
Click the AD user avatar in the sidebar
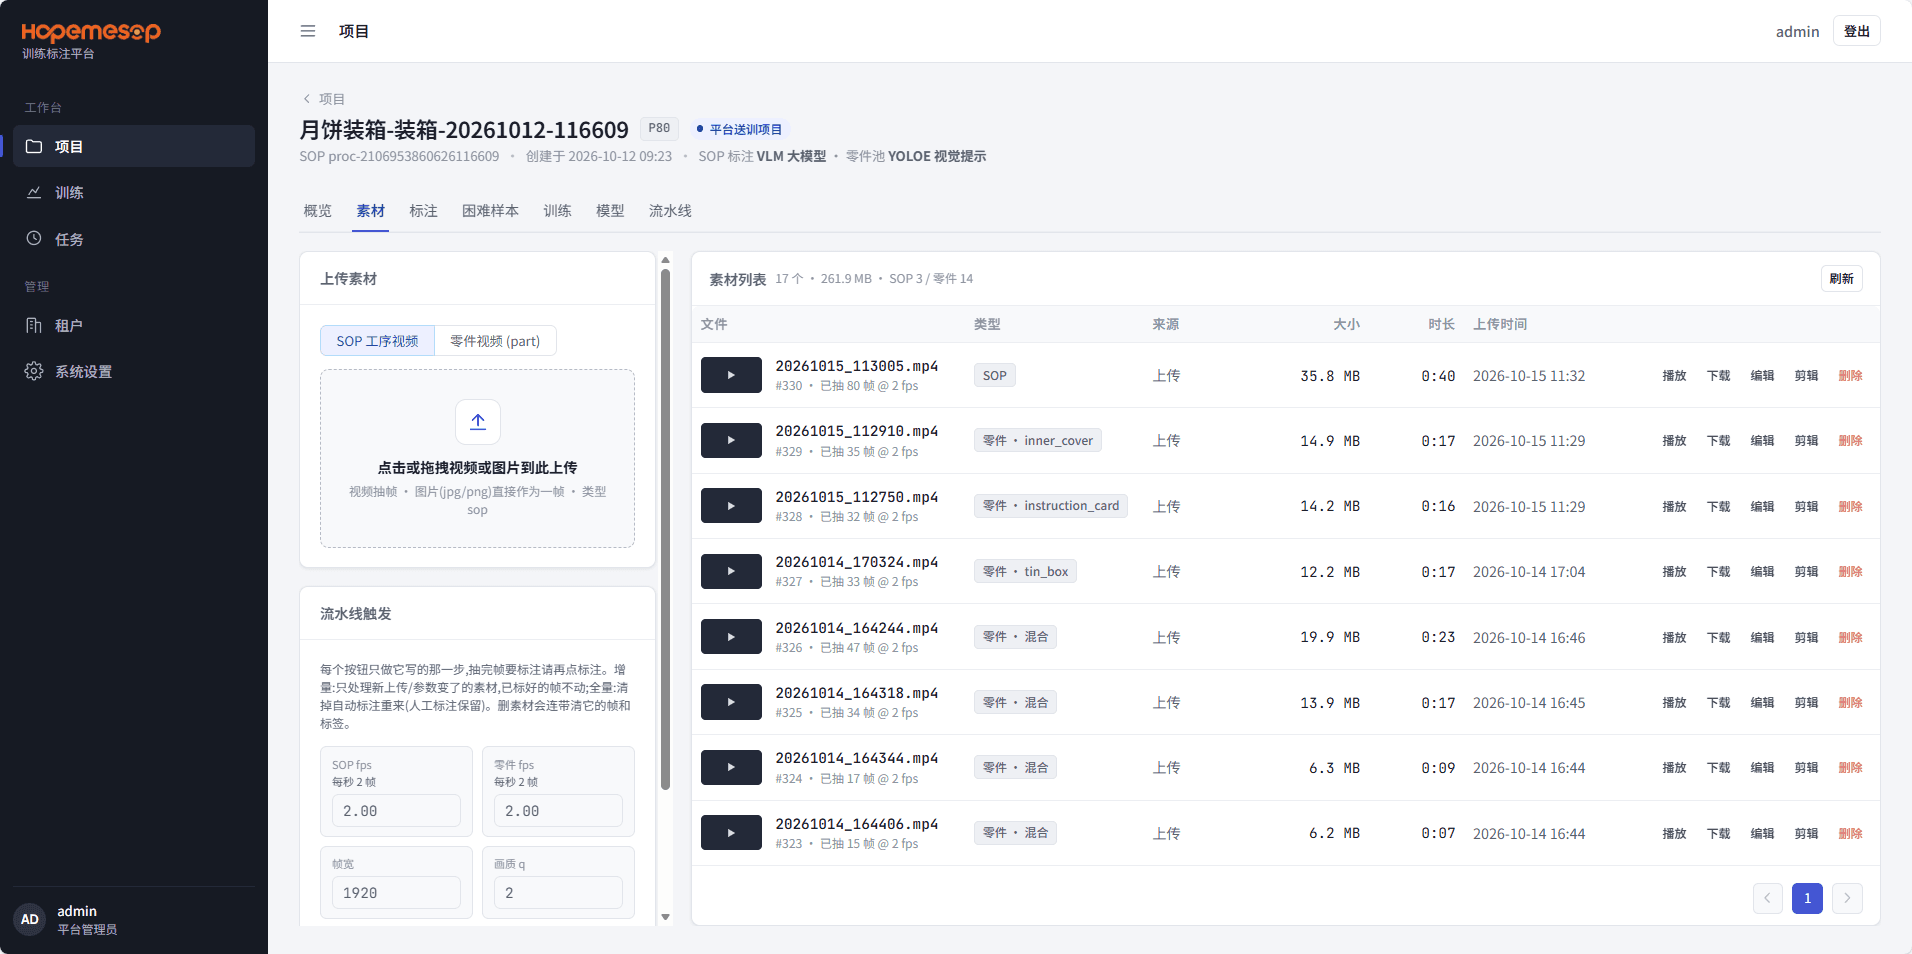pyautogui.click(x=30, y=919)
